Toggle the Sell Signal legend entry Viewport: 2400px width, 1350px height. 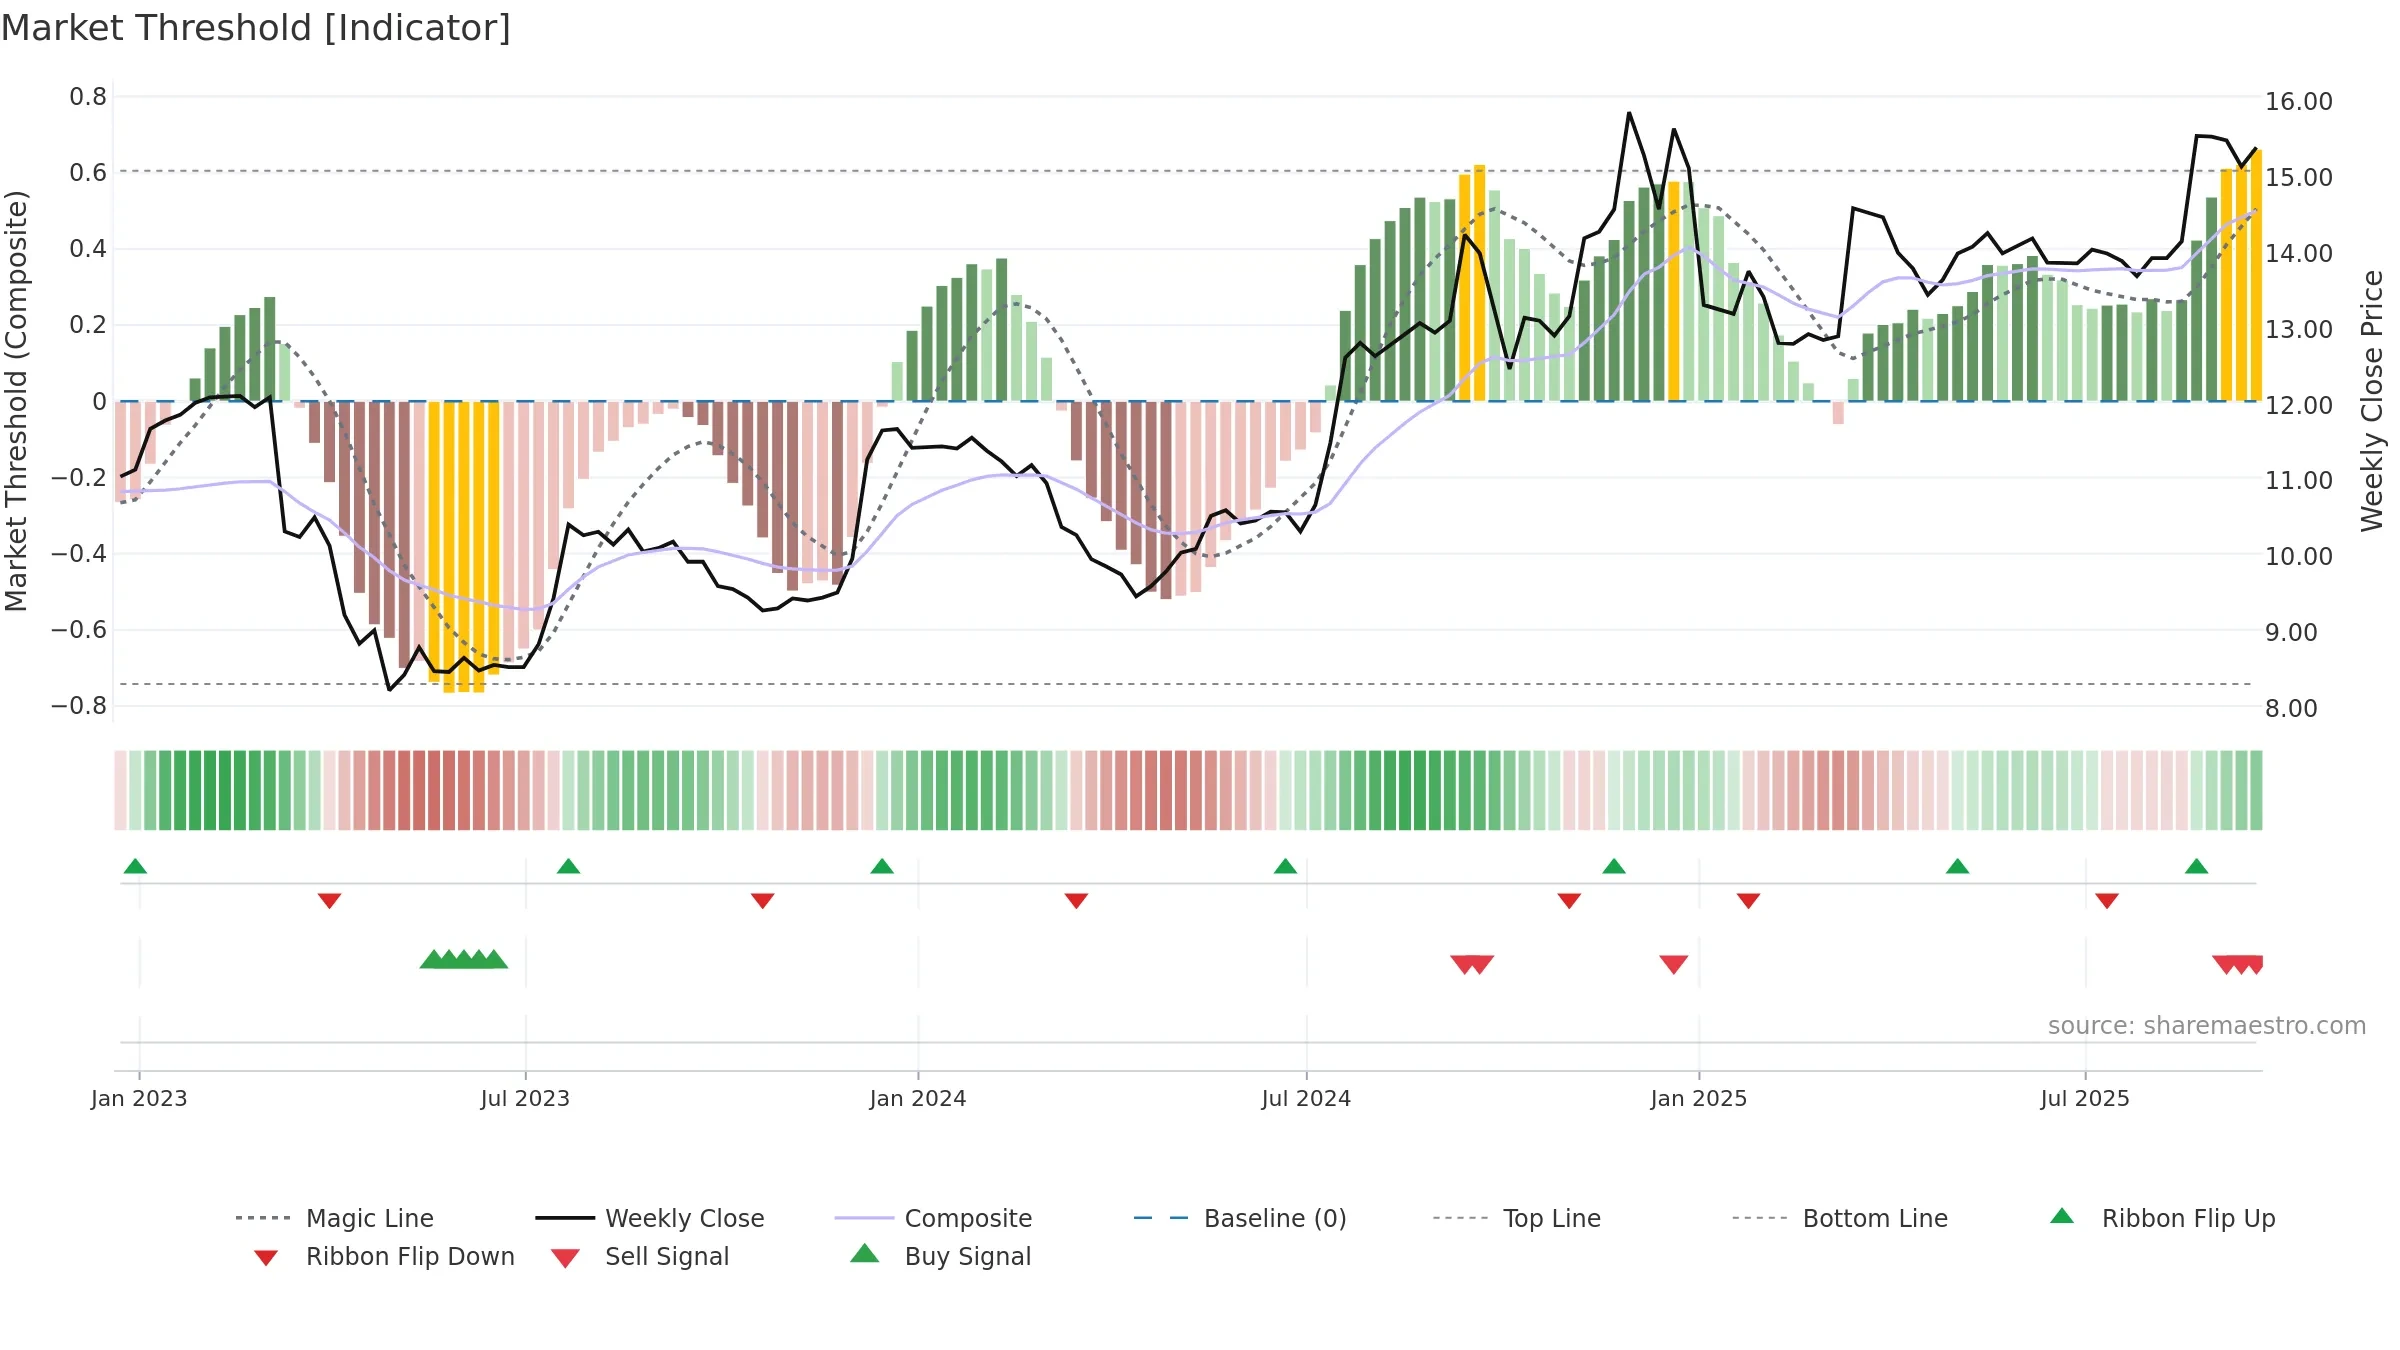coord(640,1256)
